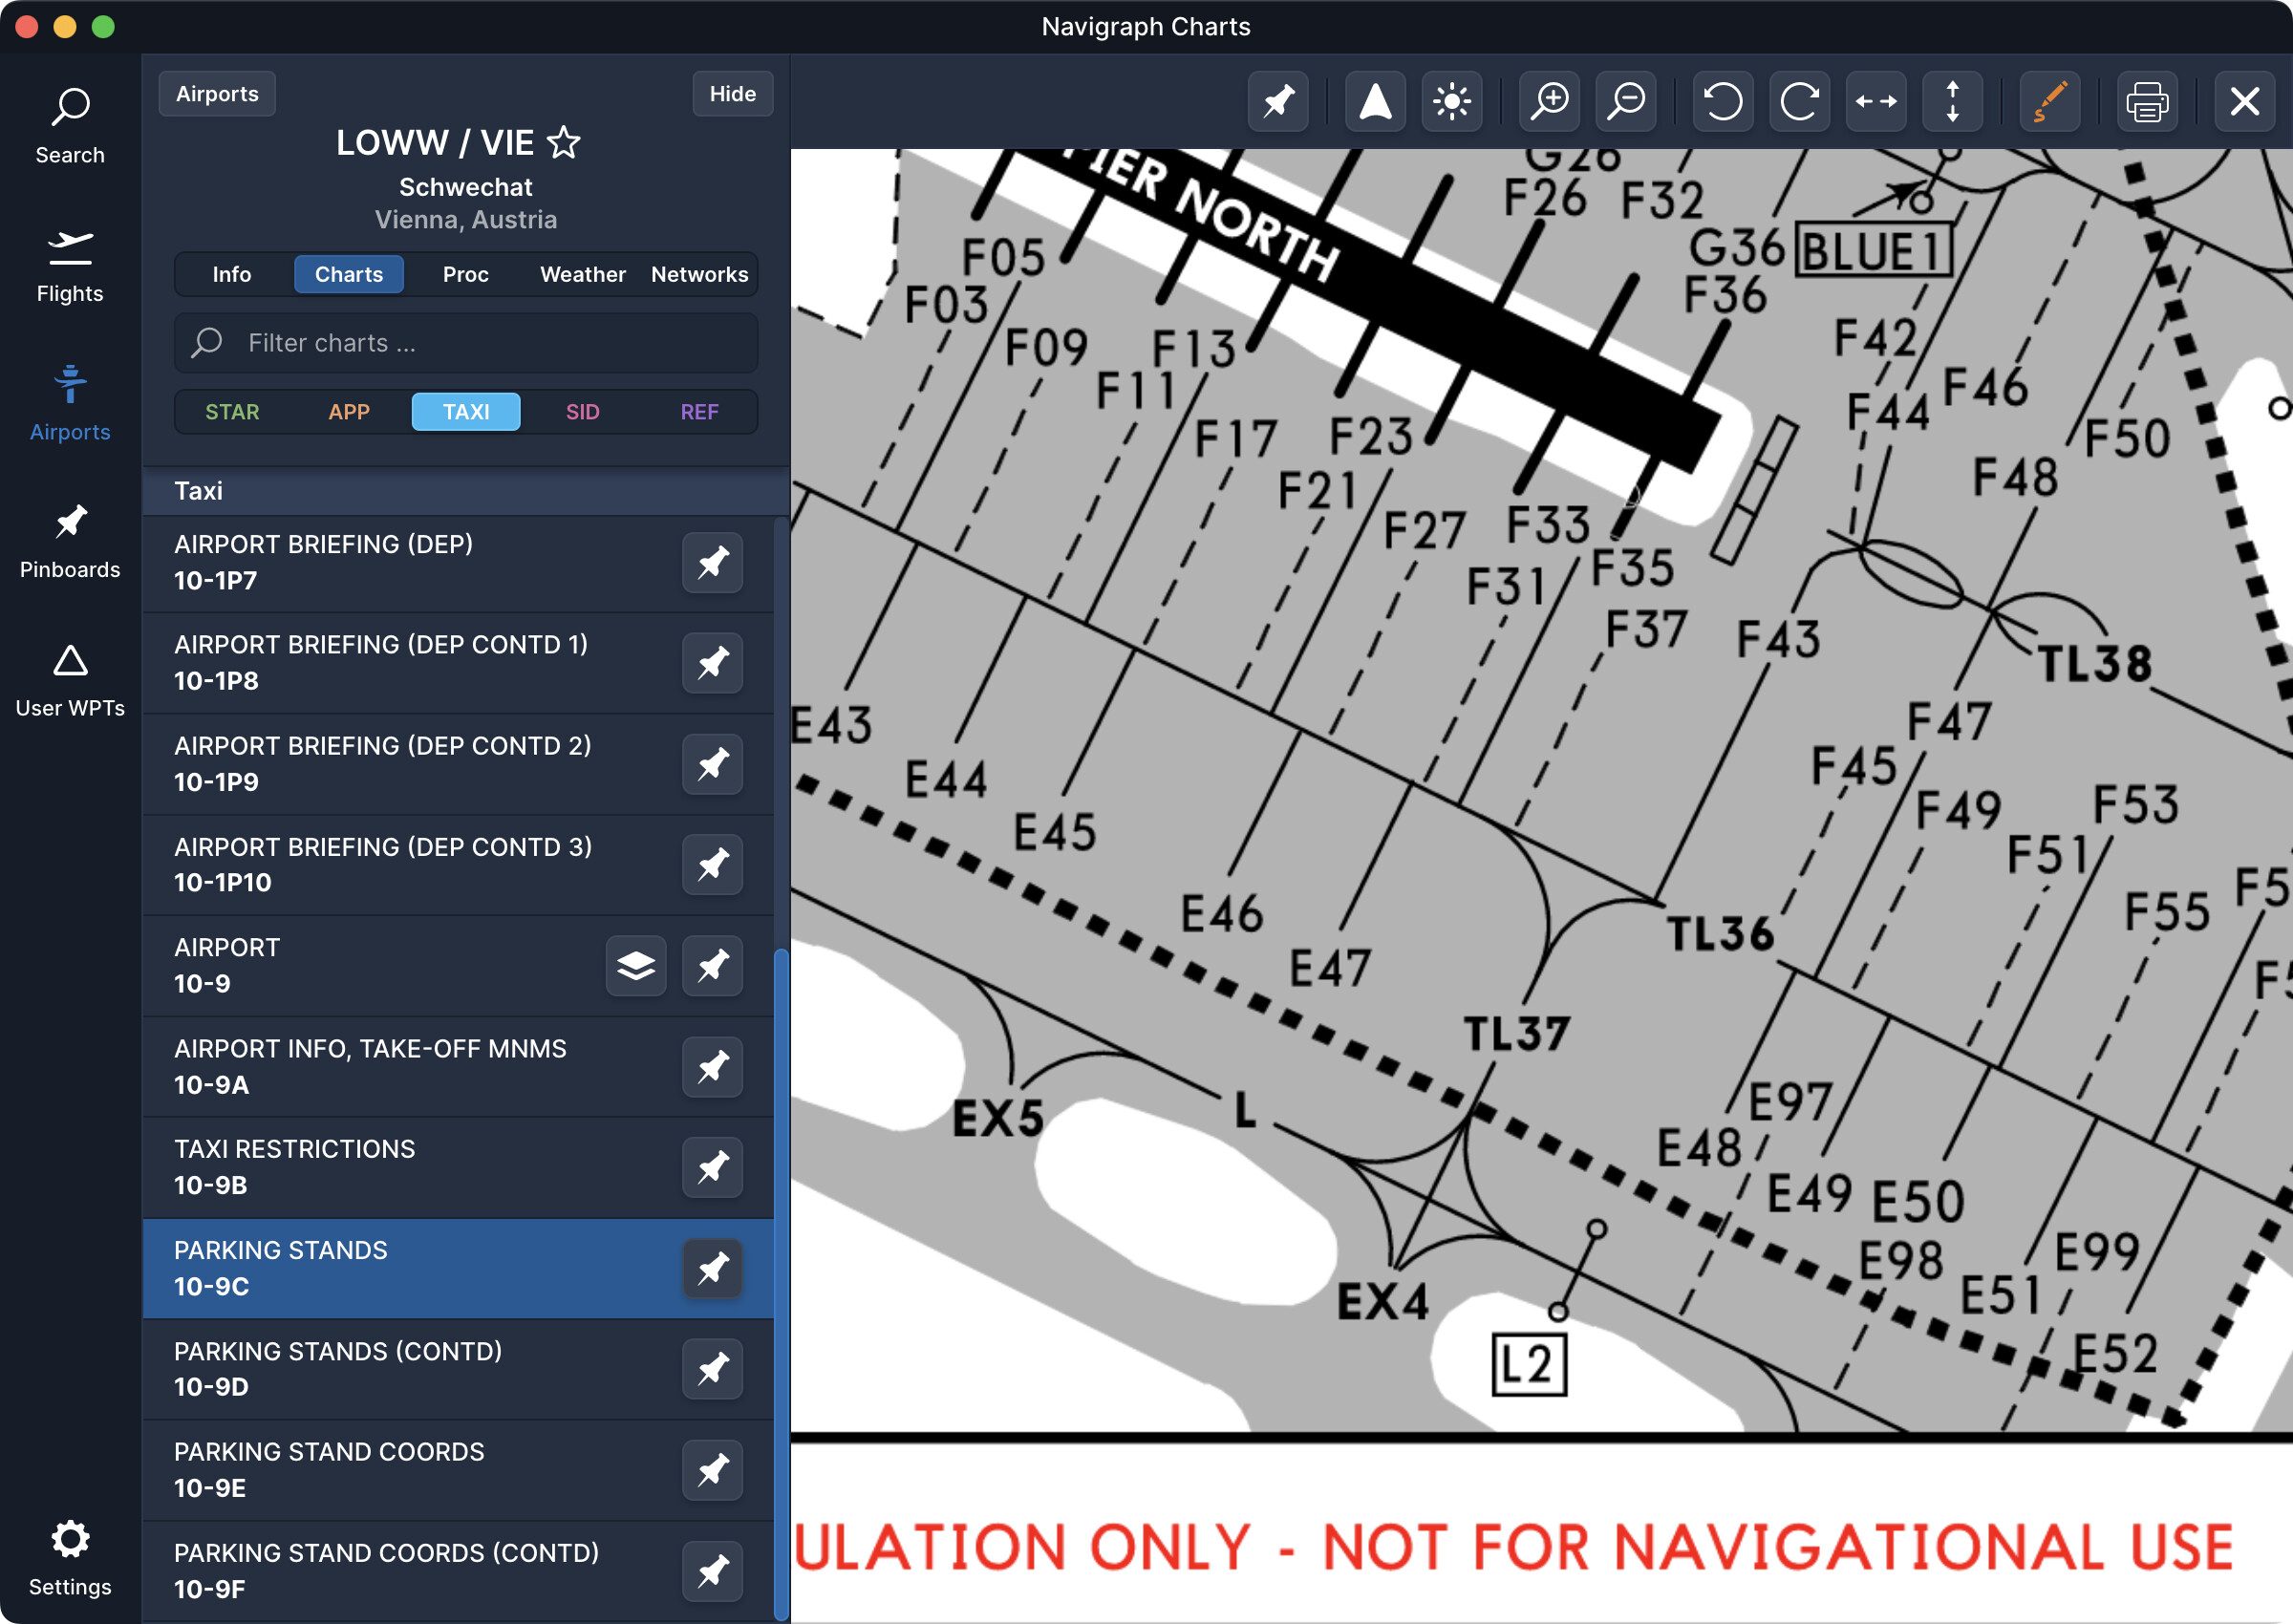Filter charts by SID category
The height and width of the screenshot is (1624, 2293).
coord(583,412)
